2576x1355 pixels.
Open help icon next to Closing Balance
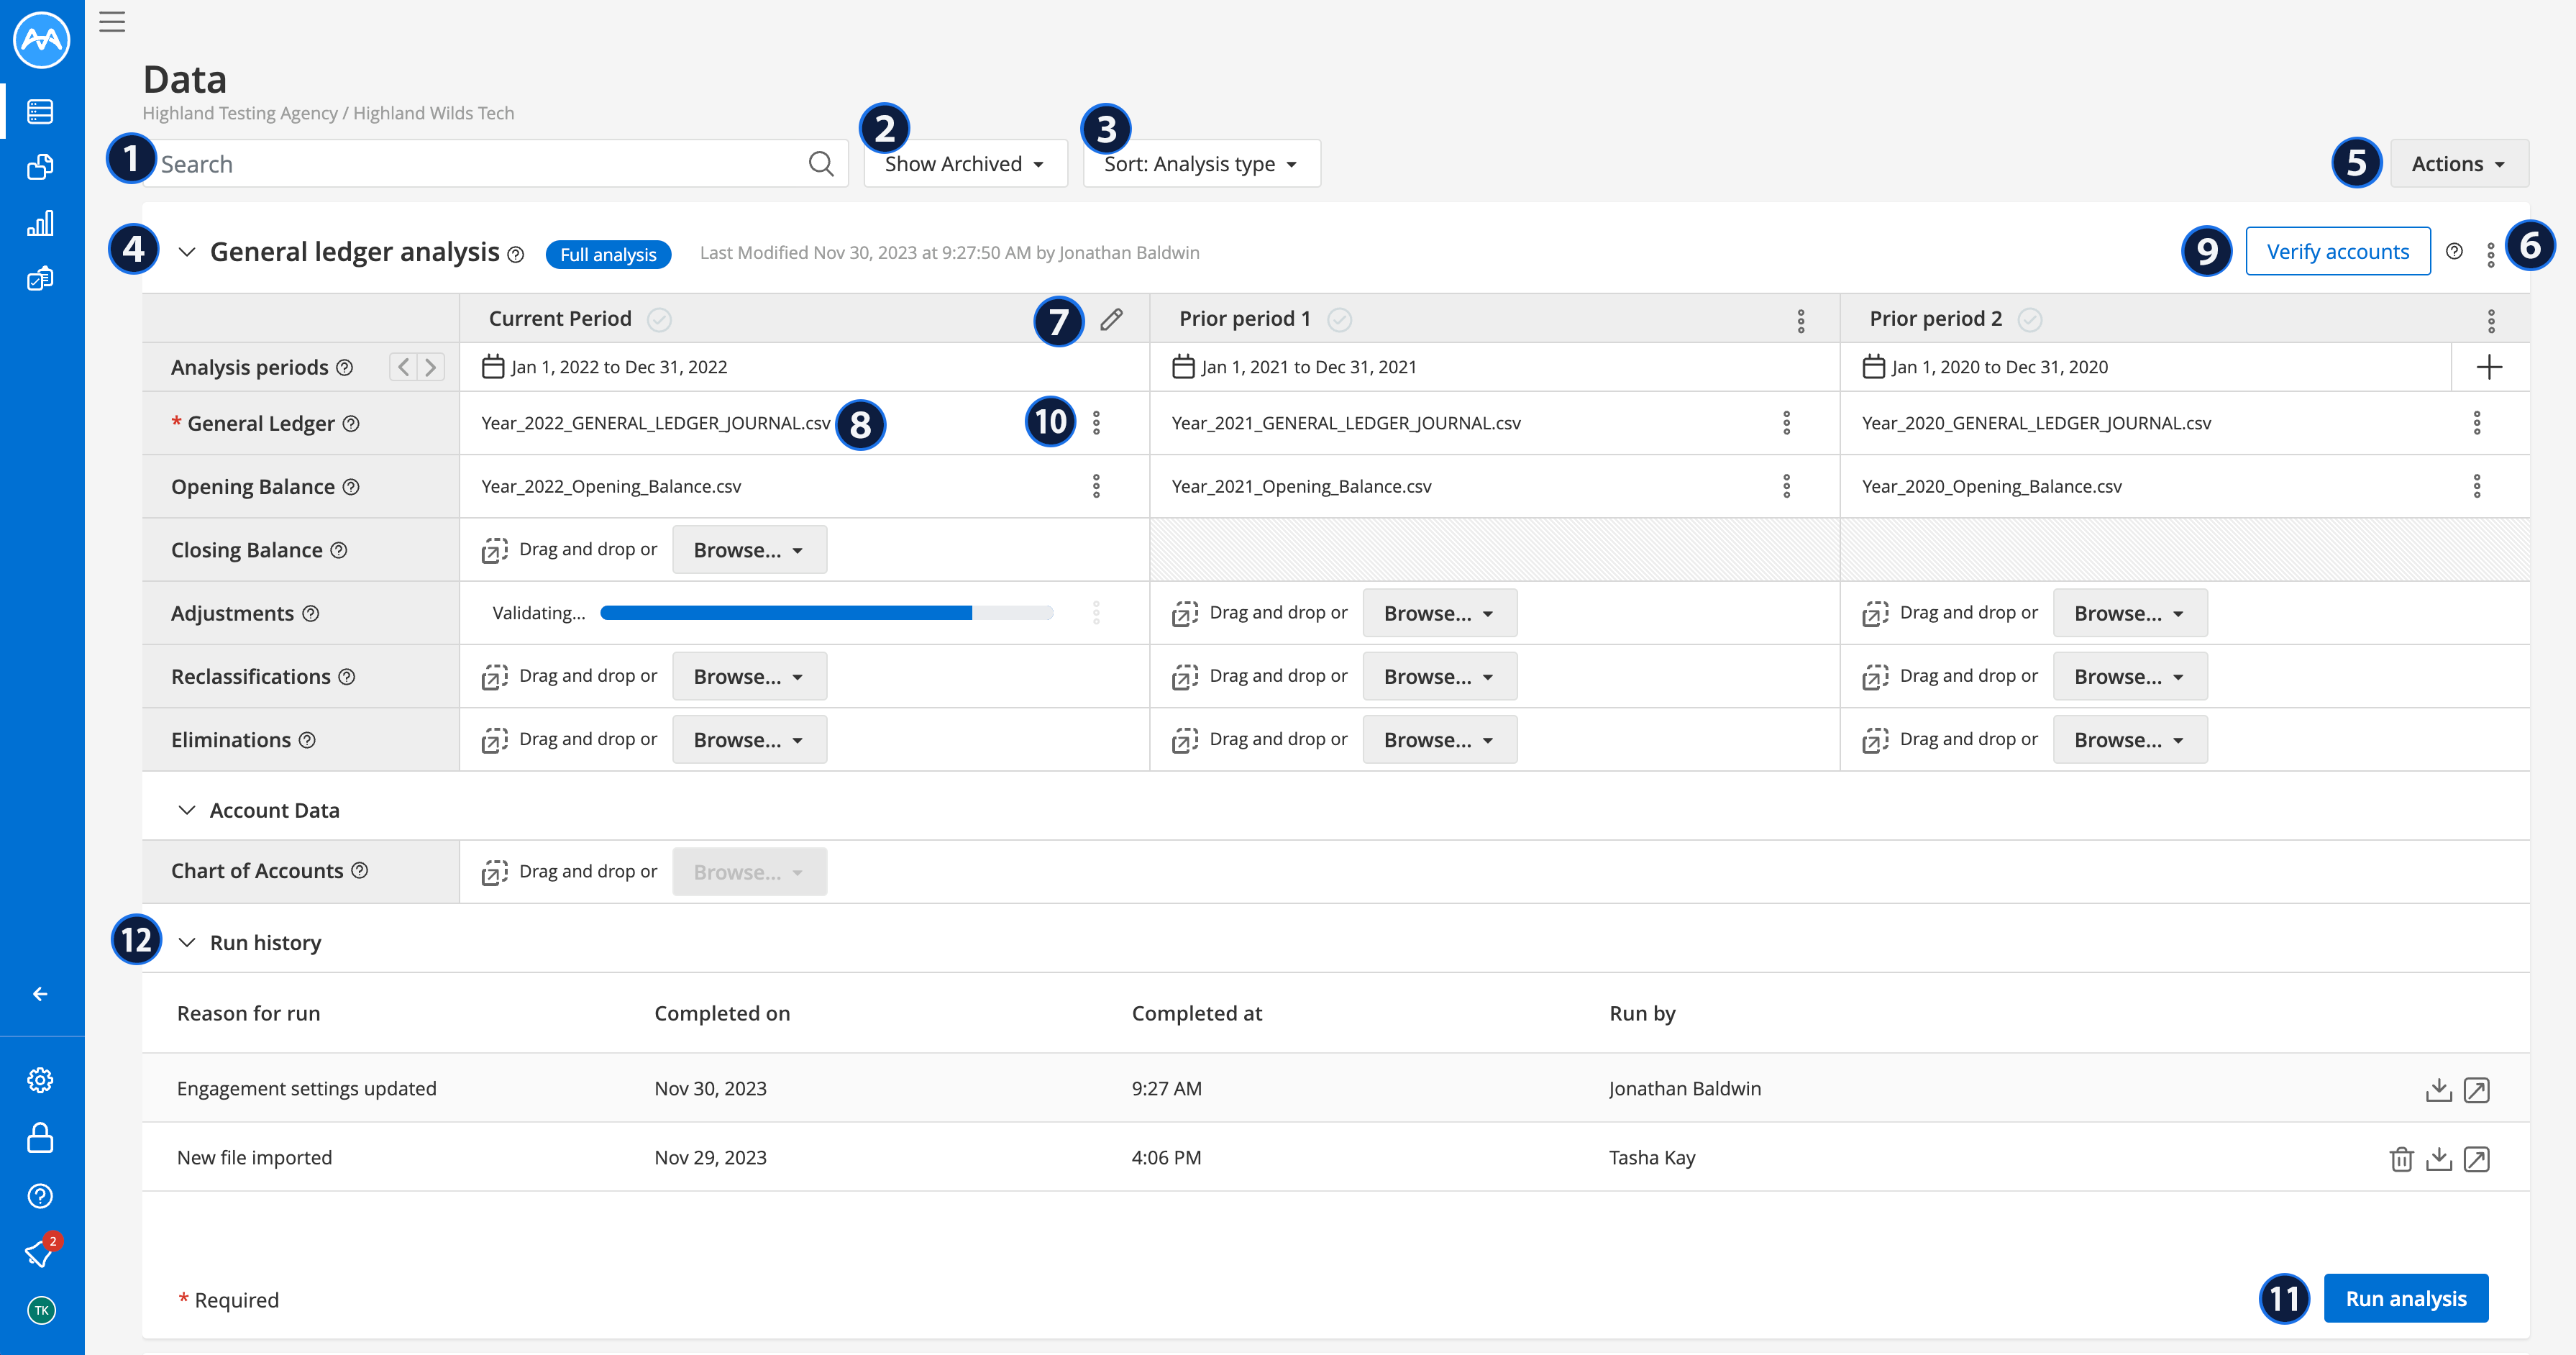(339, 550)
